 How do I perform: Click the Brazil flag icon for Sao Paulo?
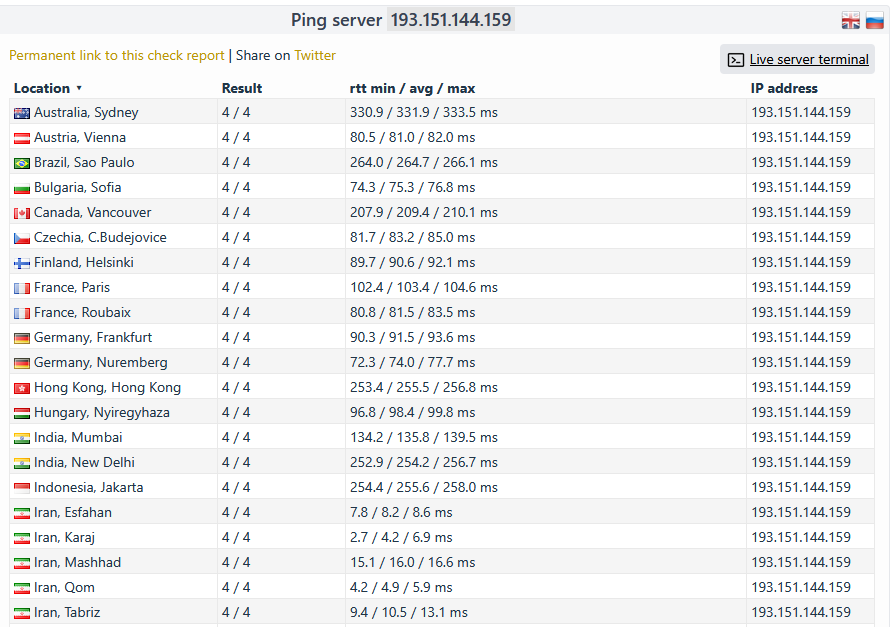coord(22,163)
